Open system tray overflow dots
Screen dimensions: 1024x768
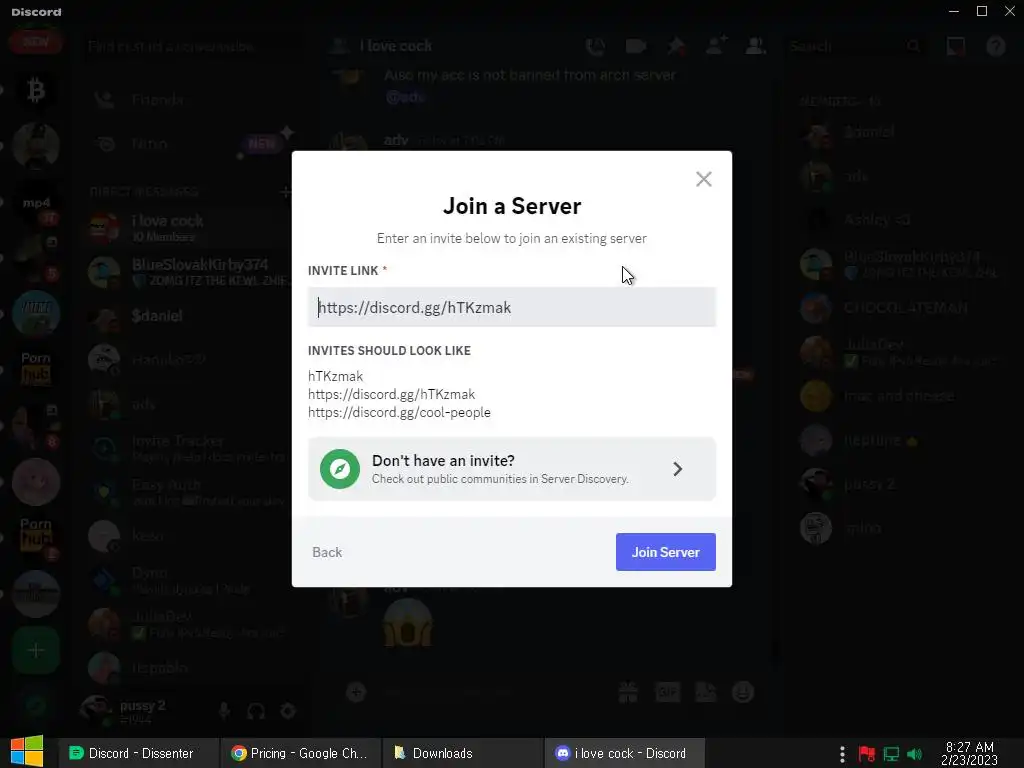coord(842,754)
